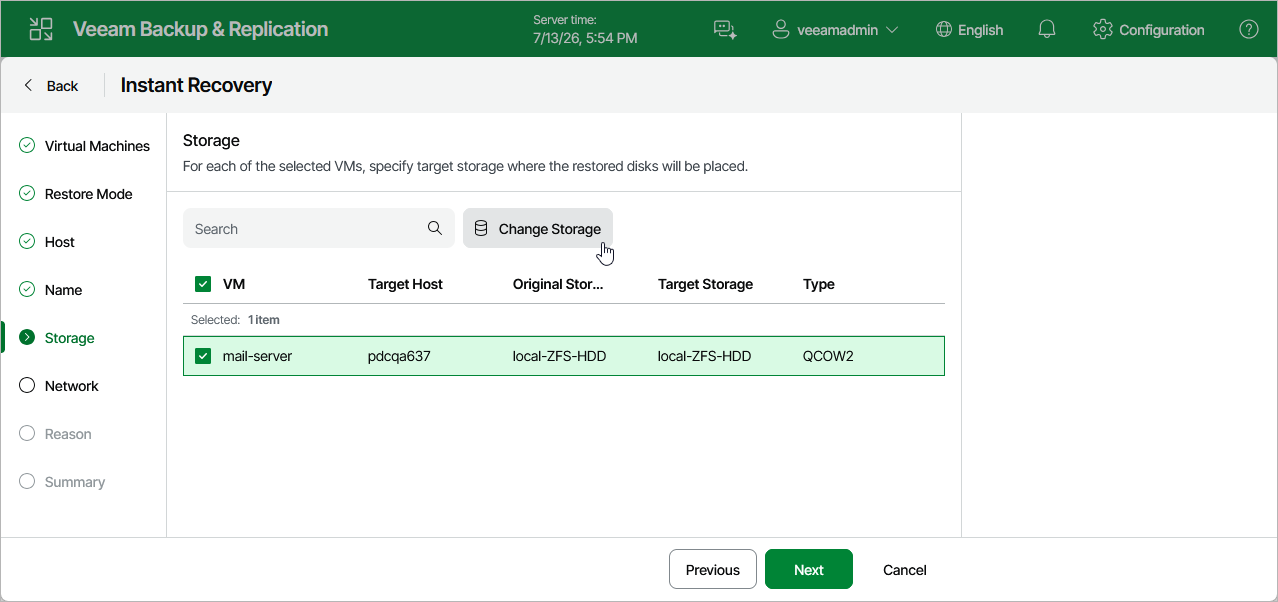Click the user profile icon beside veeamadmin
This screenshot has height=602, width=1278.
point(781,30)
